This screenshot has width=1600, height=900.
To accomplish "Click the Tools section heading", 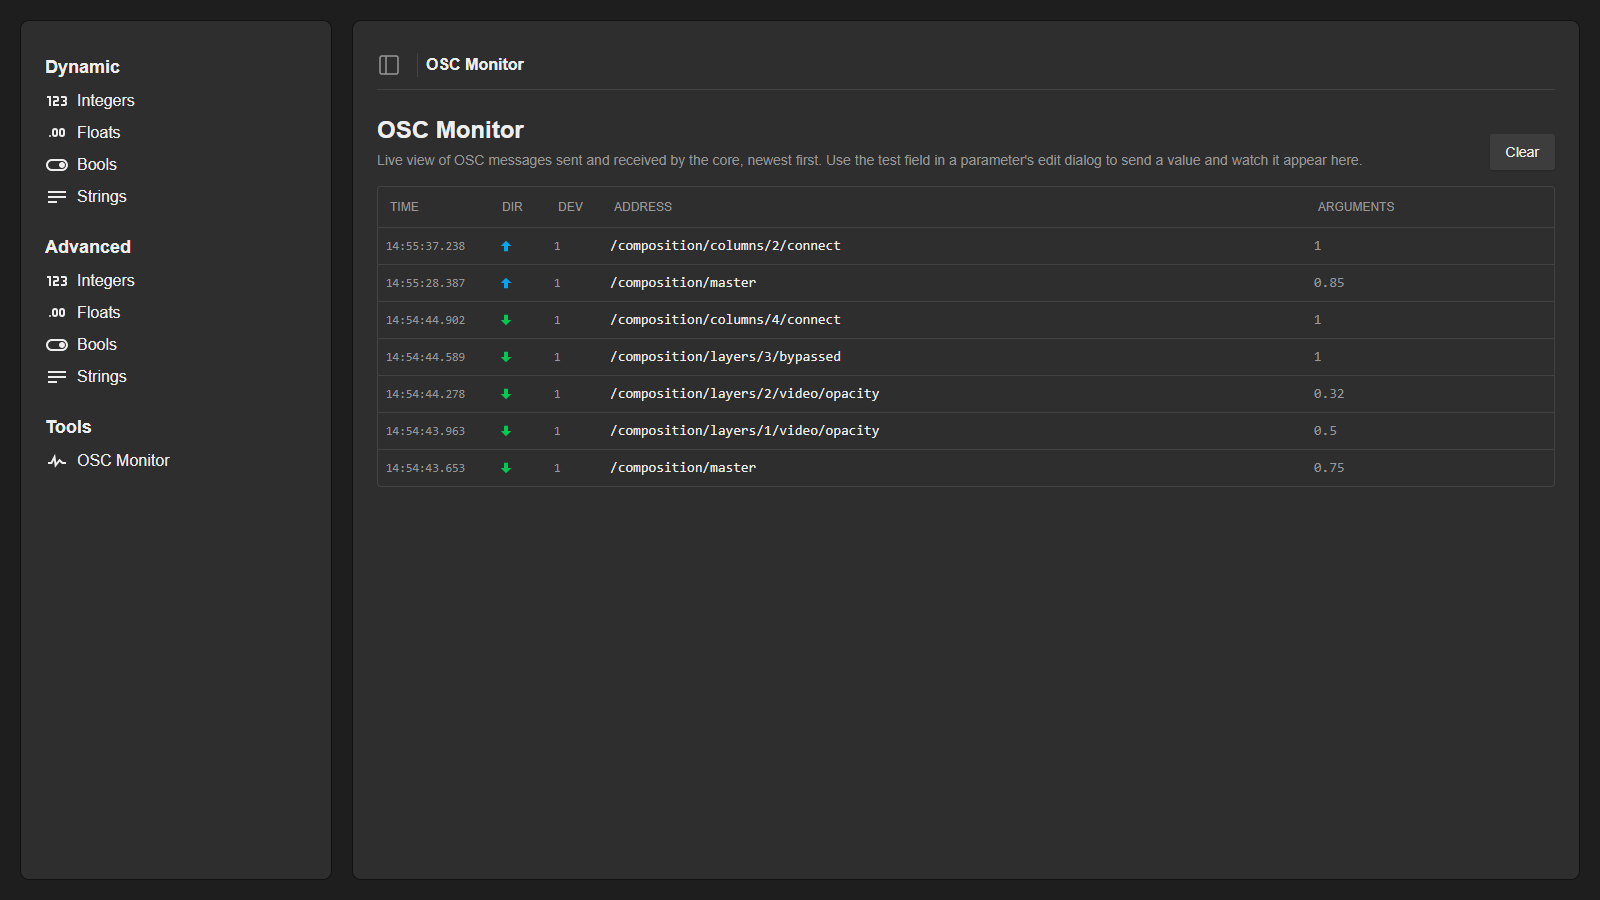I will (x=68, y=427).
